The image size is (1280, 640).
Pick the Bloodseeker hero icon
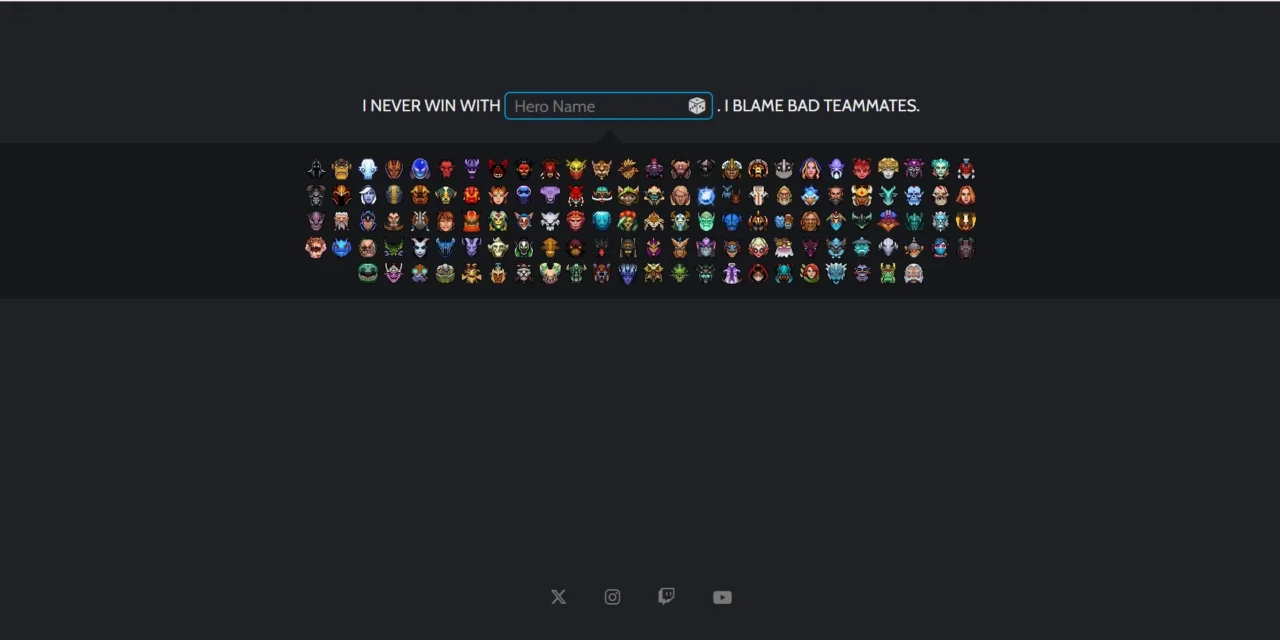(550, 169)
